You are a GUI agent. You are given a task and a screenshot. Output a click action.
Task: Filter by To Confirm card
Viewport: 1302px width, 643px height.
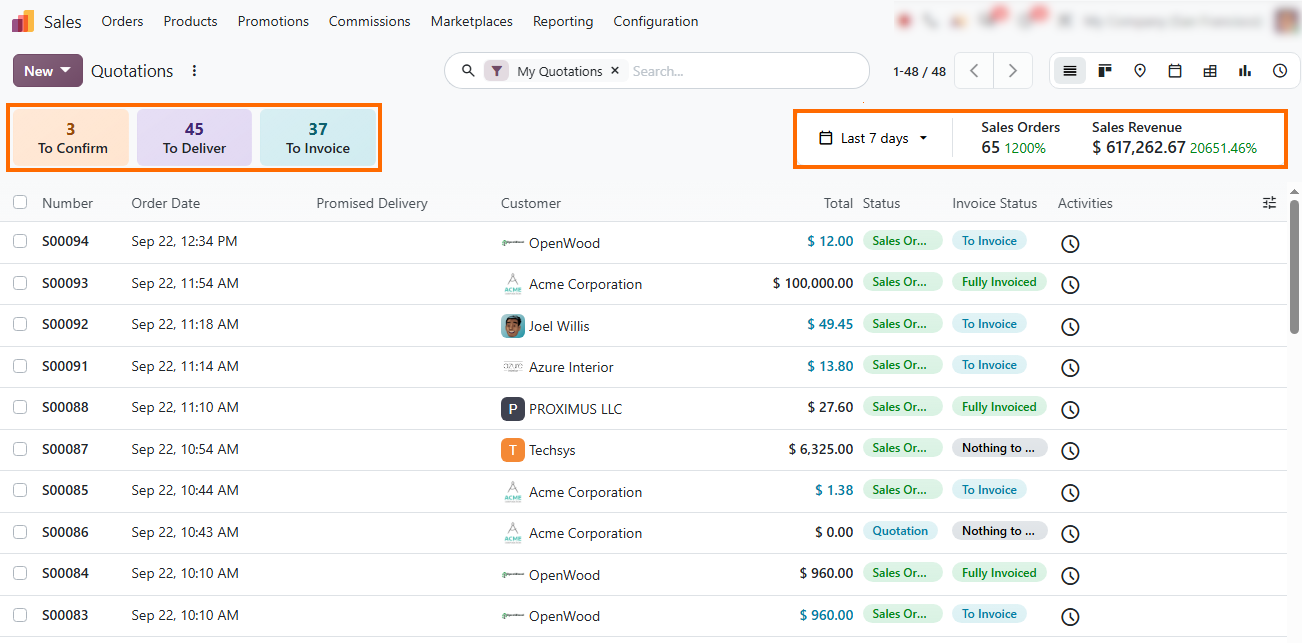point(71,138)
